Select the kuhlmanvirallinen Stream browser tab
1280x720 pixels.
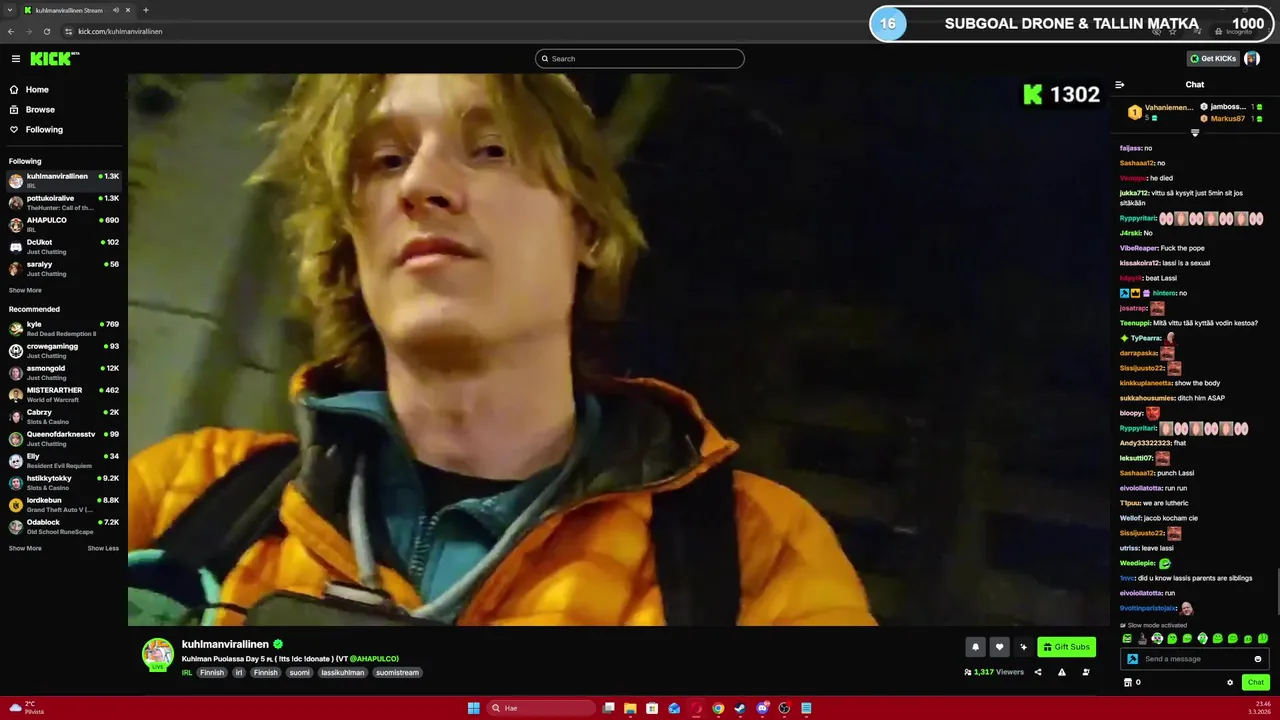(x=78, y=10)
